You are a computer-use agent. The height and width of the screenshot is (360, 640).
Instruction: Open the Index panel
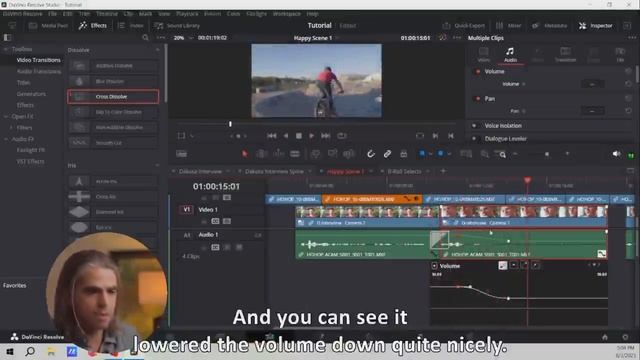point(131,25)
